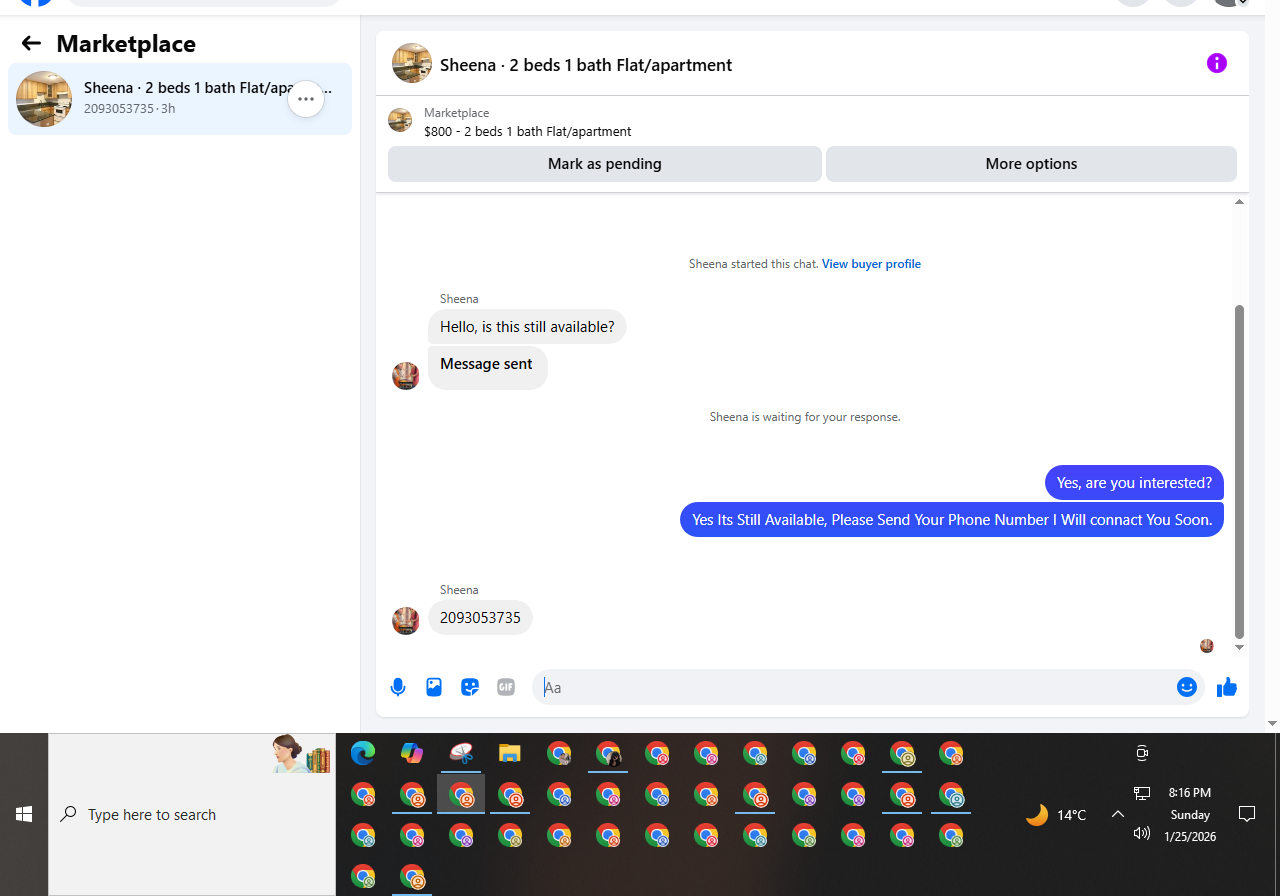Click the 'Please Send Your Phone Number' message

[x=952, y=520]
